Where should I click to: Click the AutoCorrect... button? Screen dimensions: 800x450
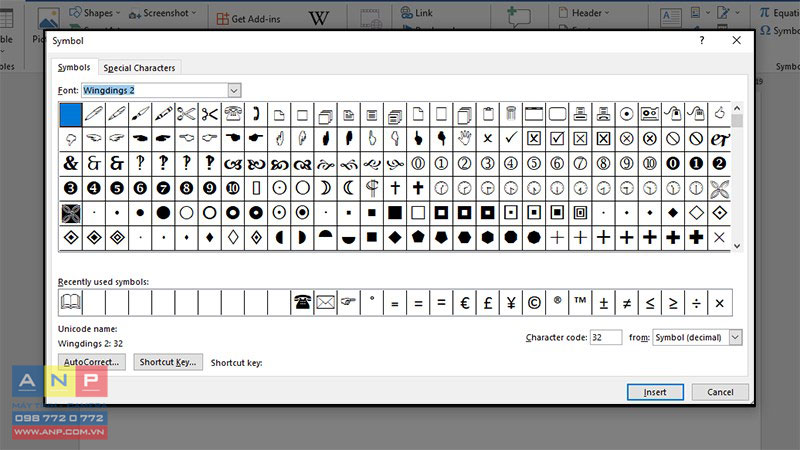[91, 362]
